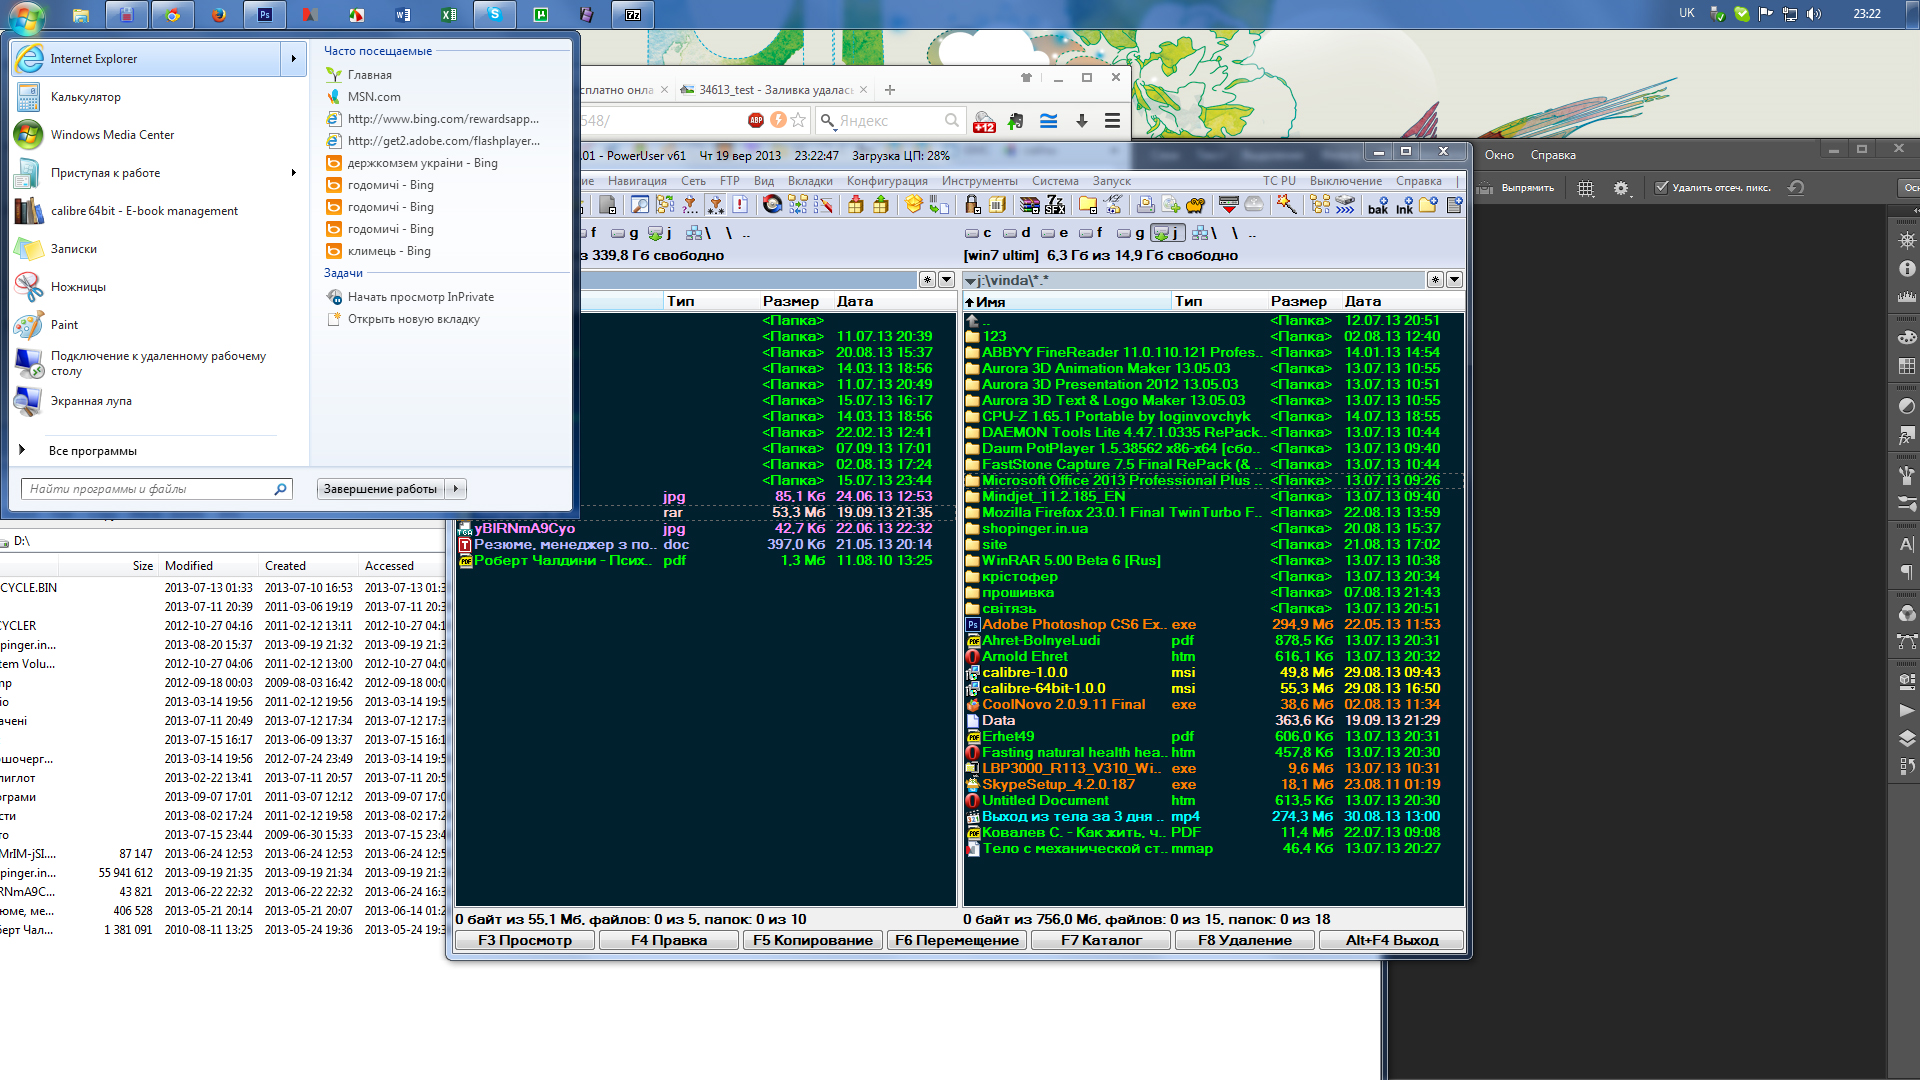Click the reset crop arrow icon

(1796, 187)
